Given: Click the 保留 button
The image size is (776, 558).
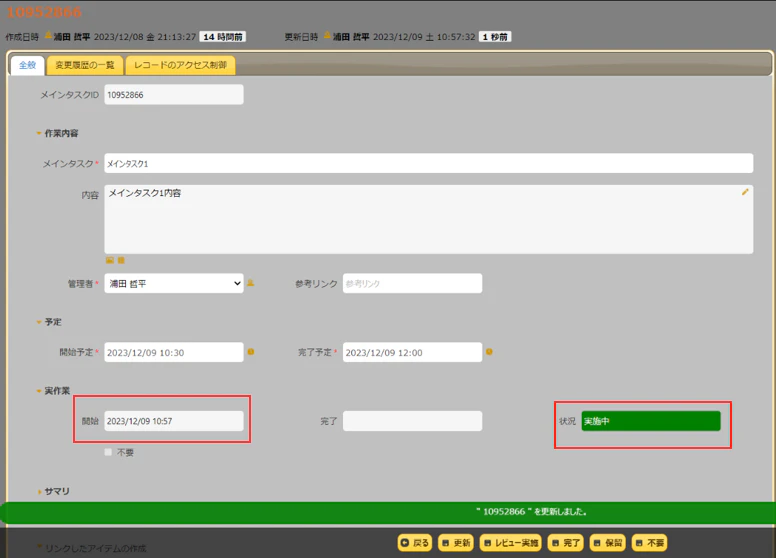Looking at the screenshot, I should coord(608,543).
